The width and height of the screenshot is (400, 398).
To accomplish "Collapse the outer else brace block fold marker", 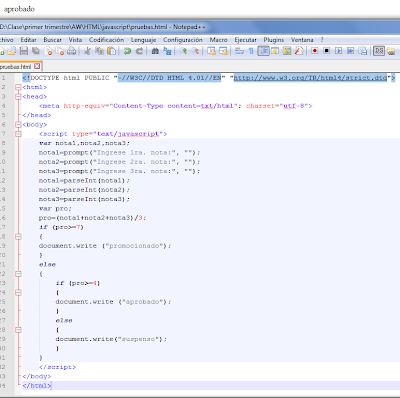I will (18, 274).
